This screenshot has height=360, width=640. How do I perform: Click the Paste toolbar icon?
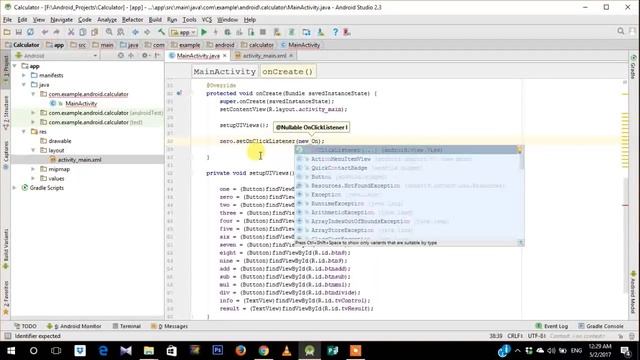[x=94, y=32]
